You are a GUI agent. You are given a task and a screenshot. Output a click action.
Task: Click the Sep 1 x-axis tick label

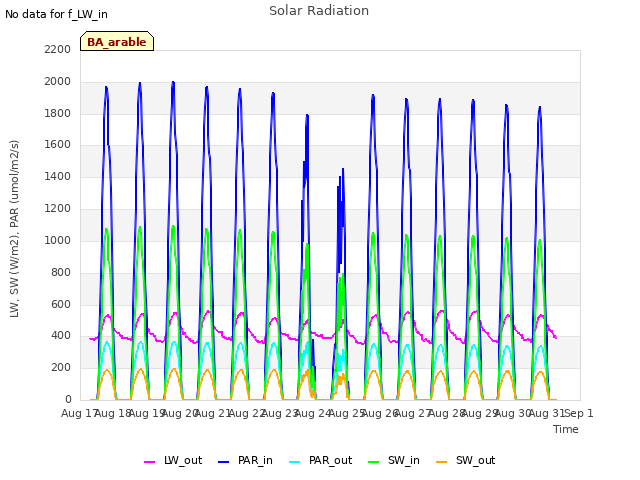(x=579, y=413)
